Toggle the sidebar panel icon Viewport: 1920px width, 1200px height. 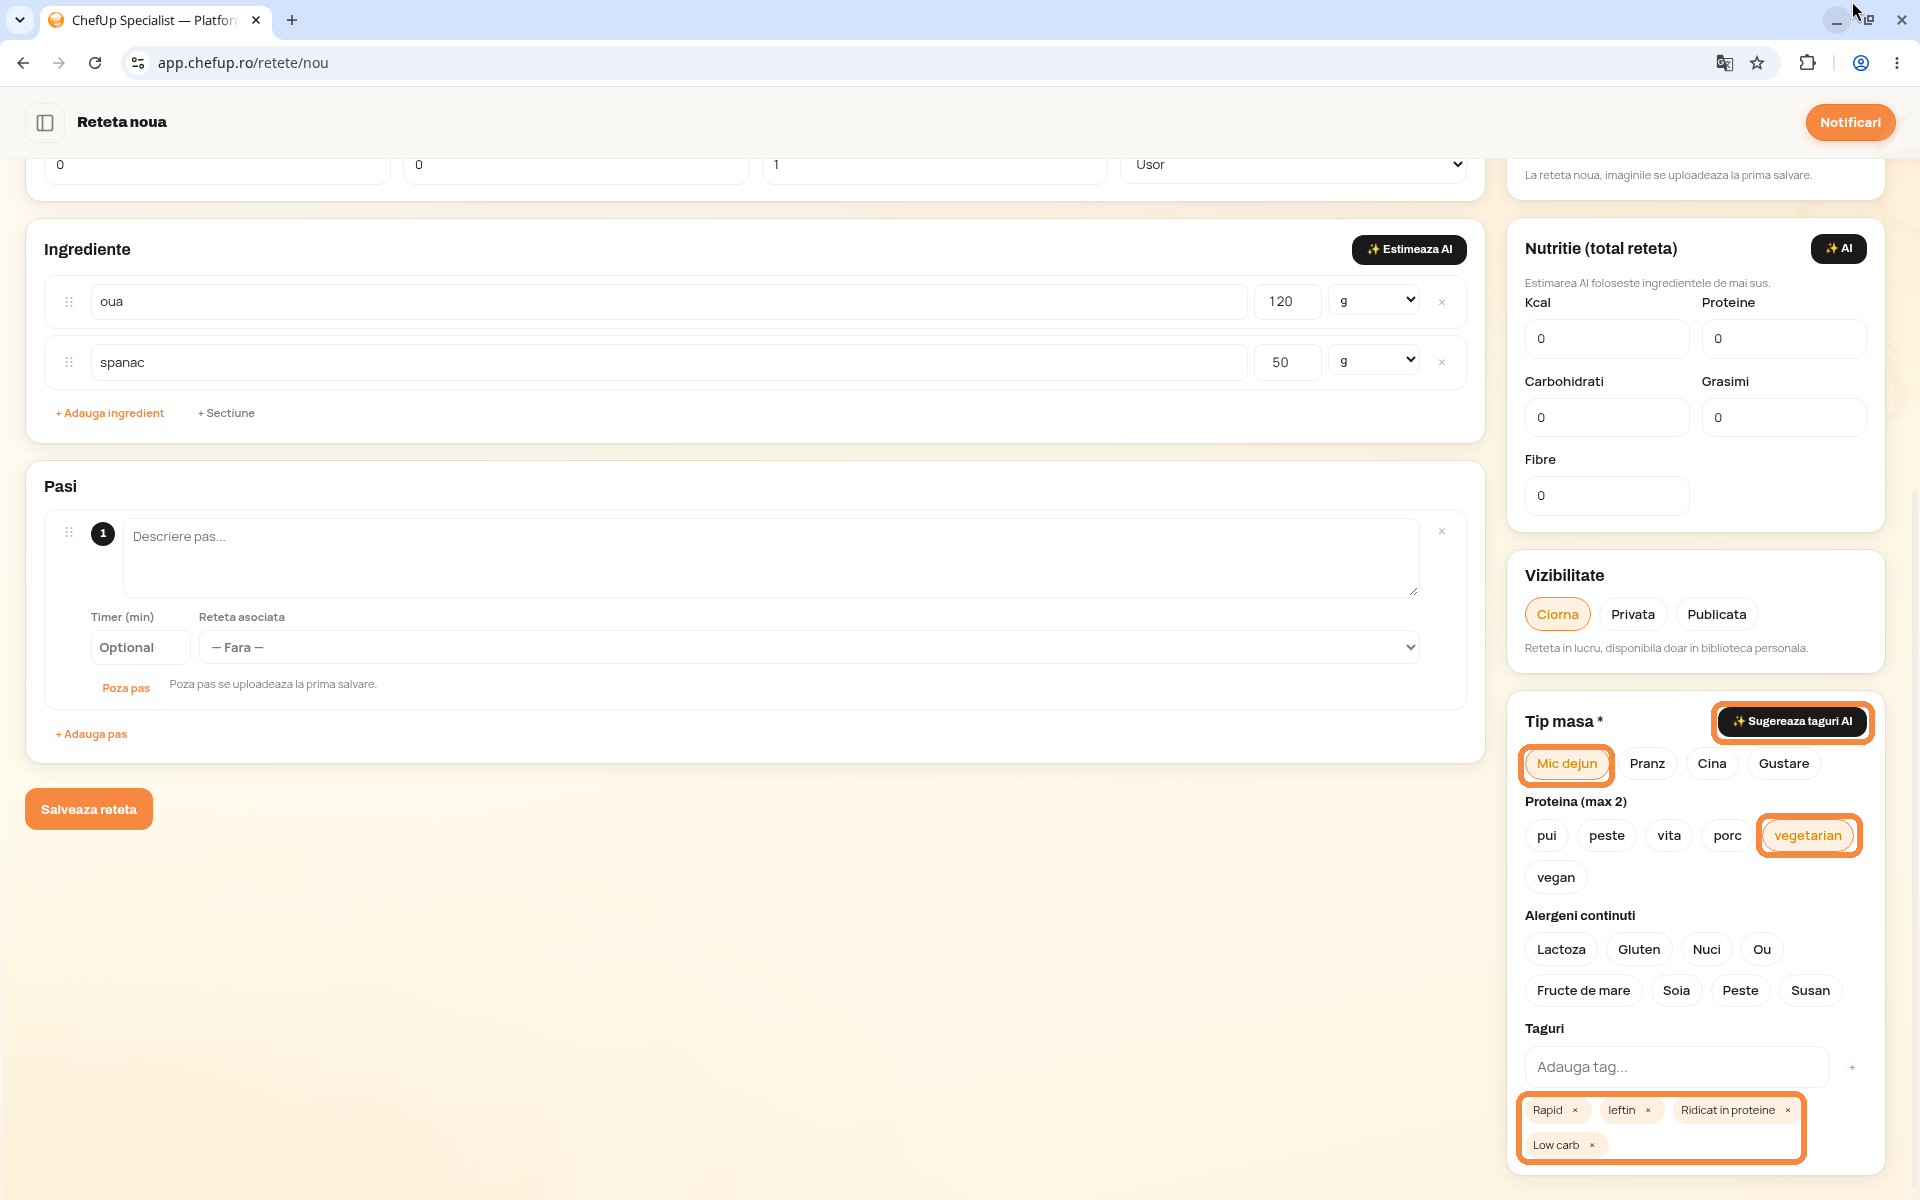[45, 122]
